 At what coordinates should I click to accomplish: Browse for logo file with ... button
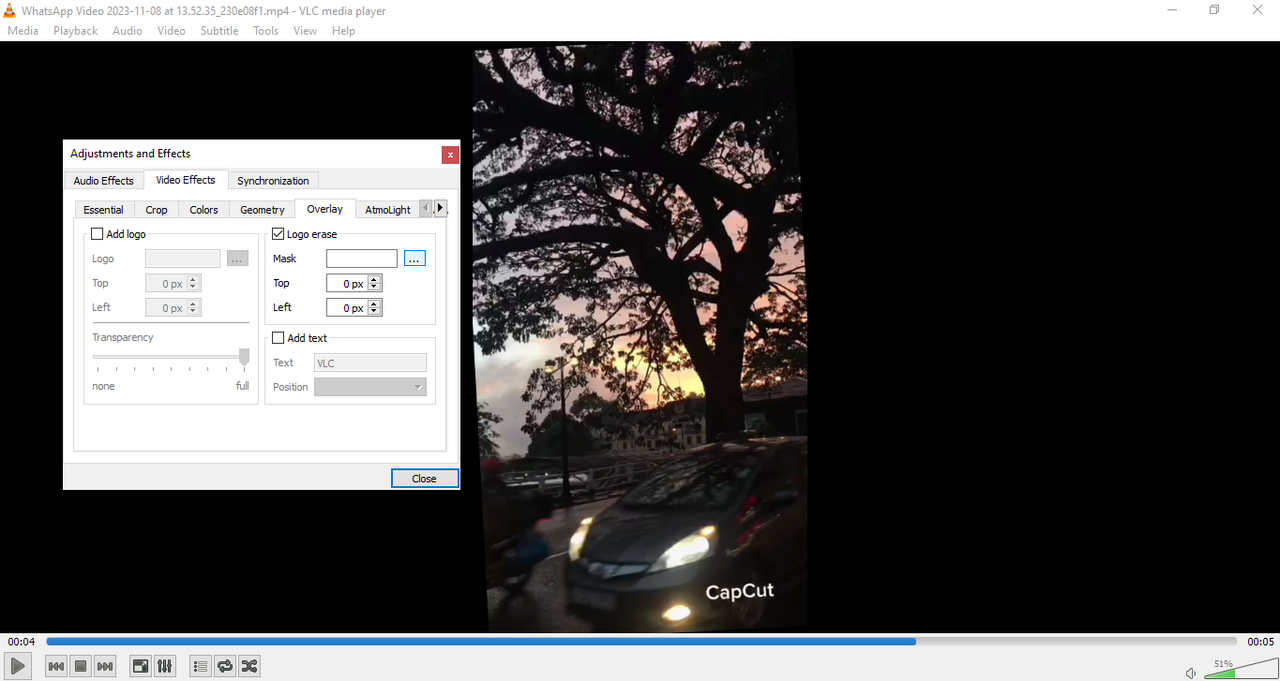[x=237, y=259]
